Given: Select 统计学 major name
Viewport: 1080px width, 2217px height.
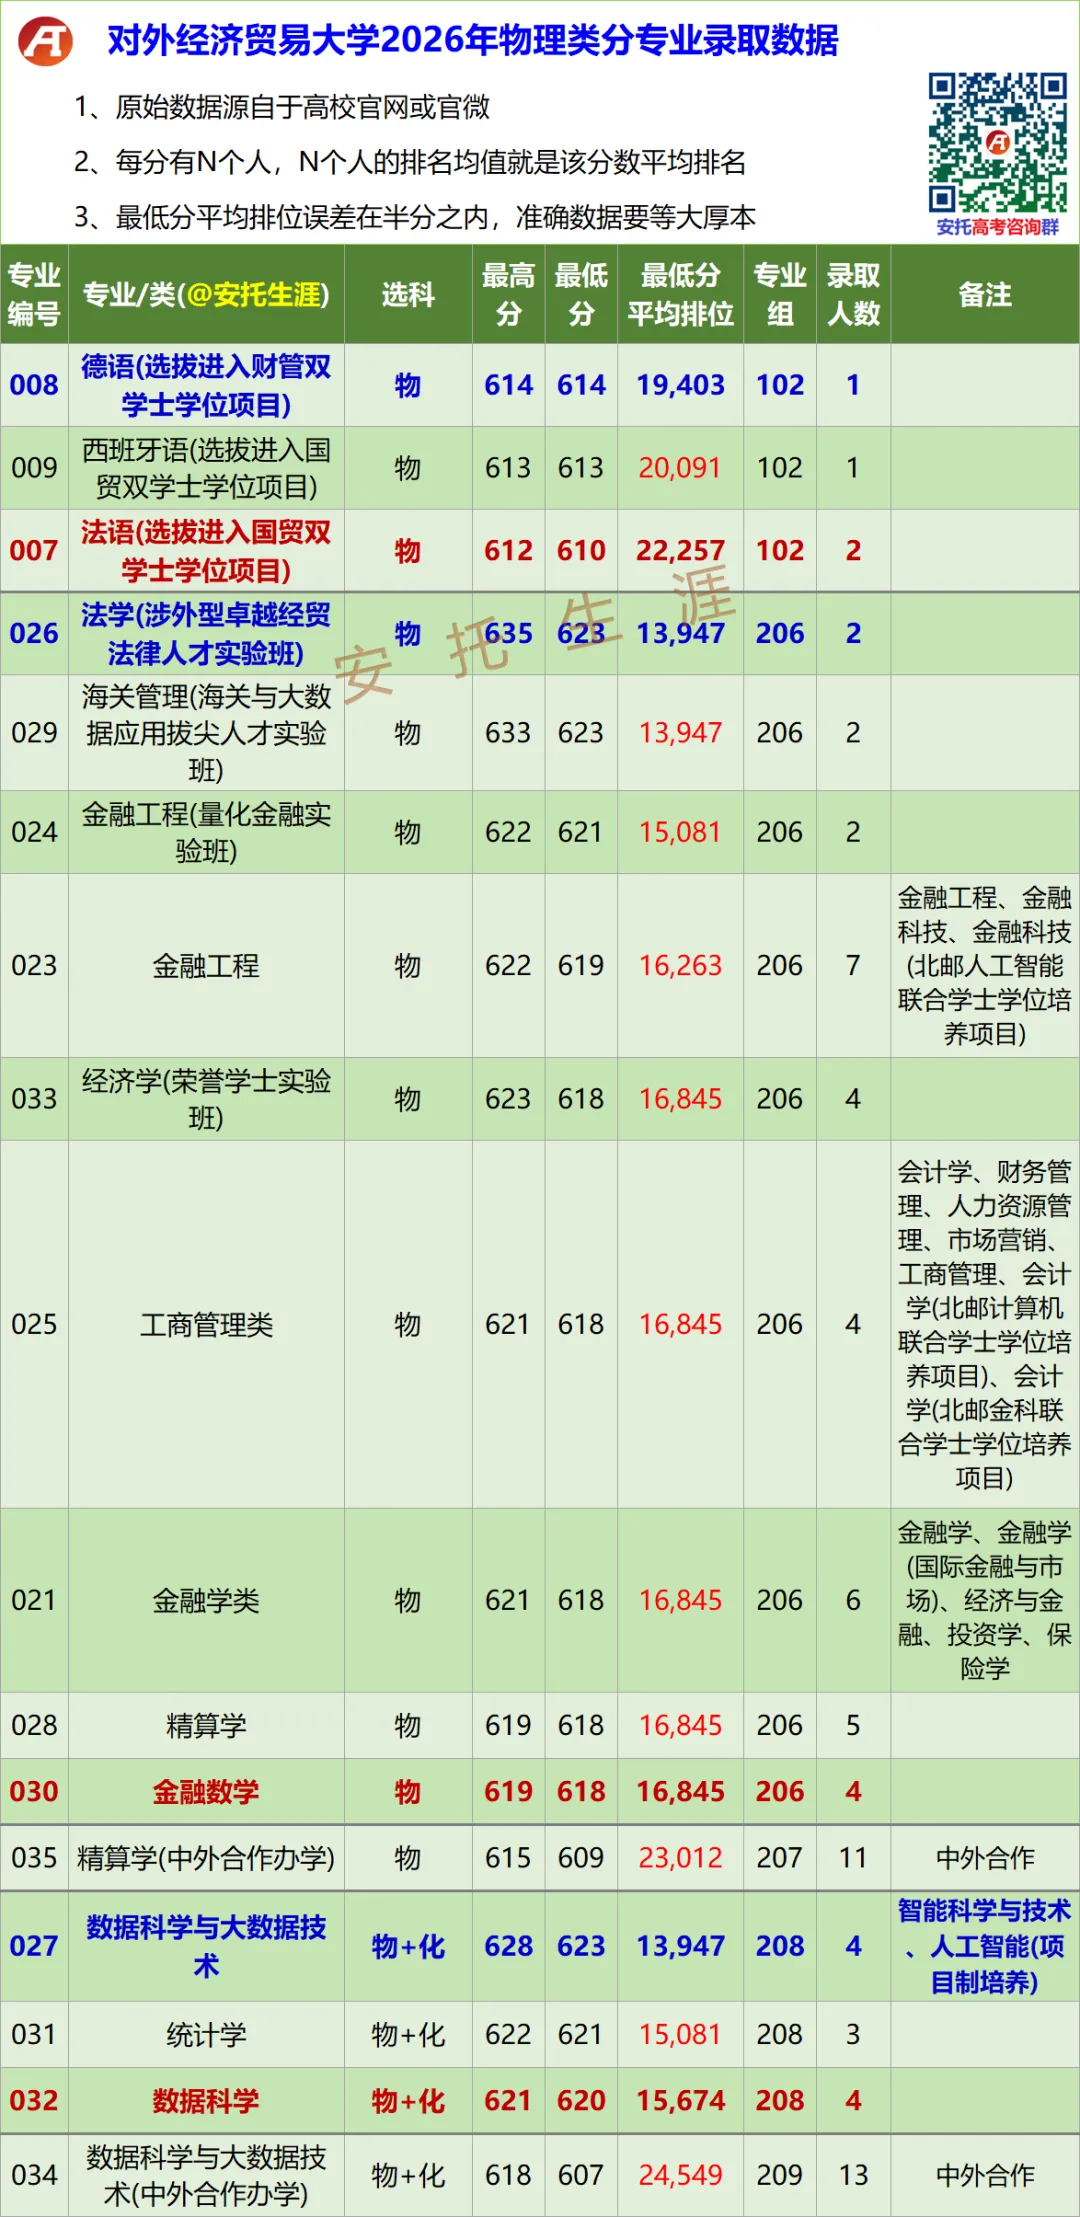Looking at the screenshot, I should [206, 2035].
